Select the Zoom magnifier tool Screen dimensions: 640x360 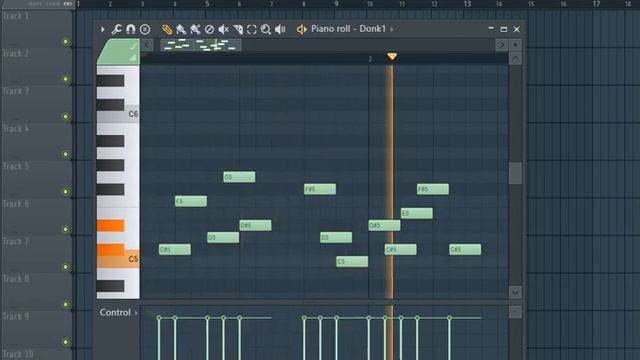point(266,29)
